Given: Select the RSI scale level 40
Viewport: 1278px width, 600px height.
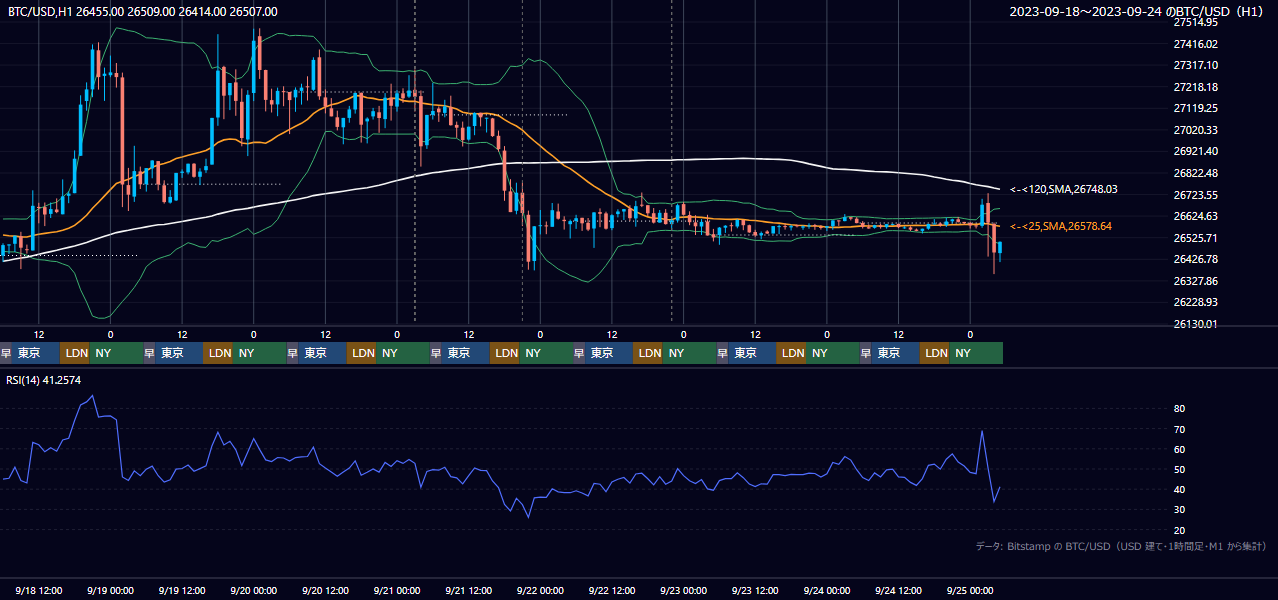Looking at the screenshot, I should pyautogui.click(x=1179, y=490).
